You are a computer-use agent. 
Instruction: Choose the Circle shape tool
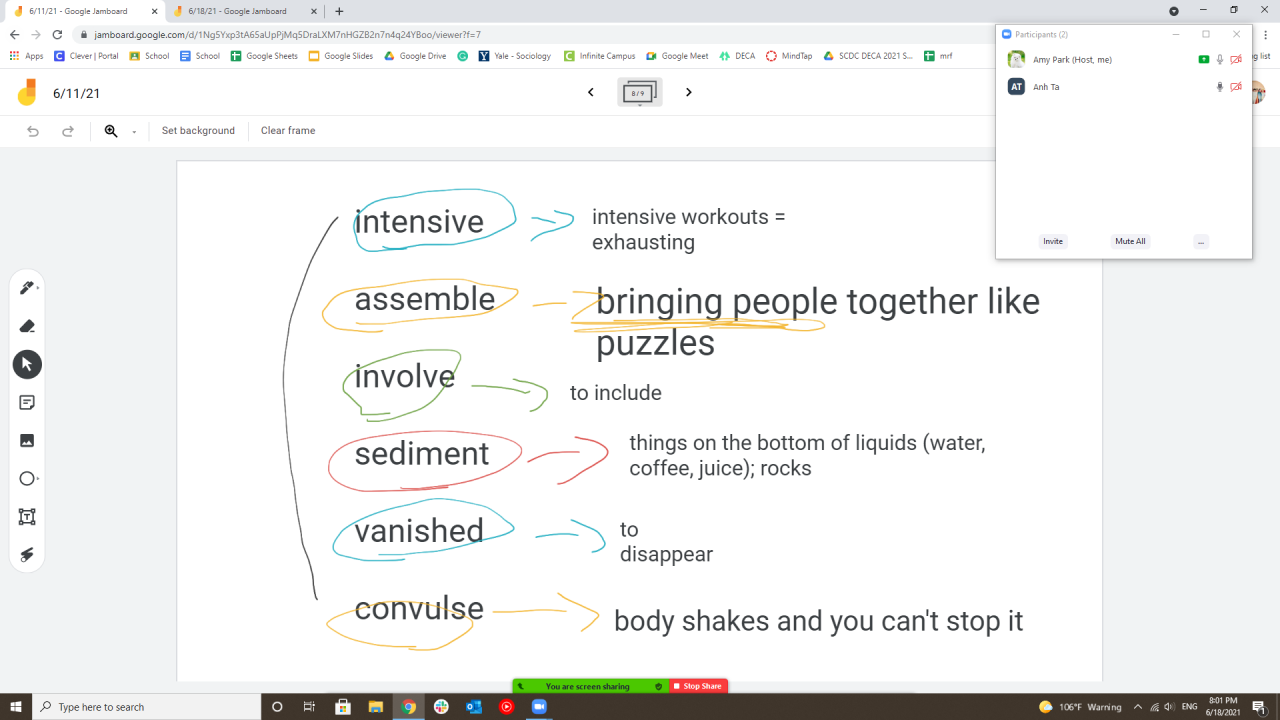pyautogui.click(x=27, y=479)
